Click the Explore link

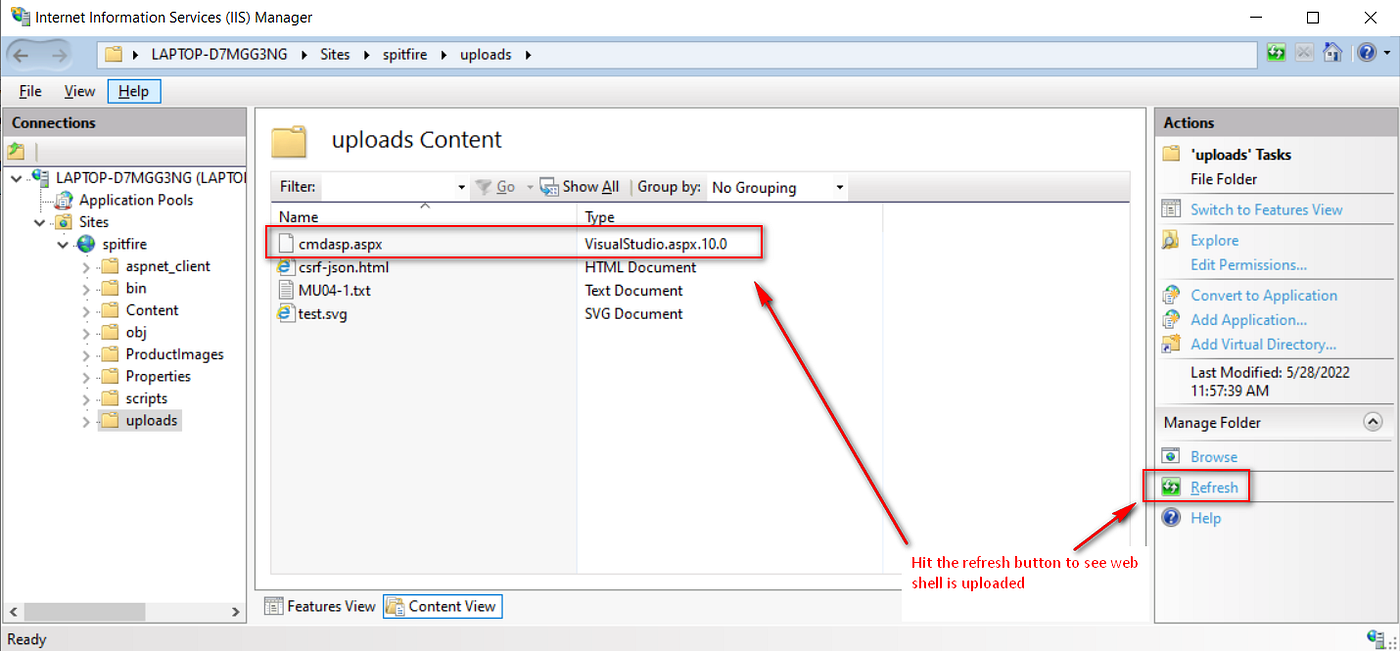point(1214,240)
